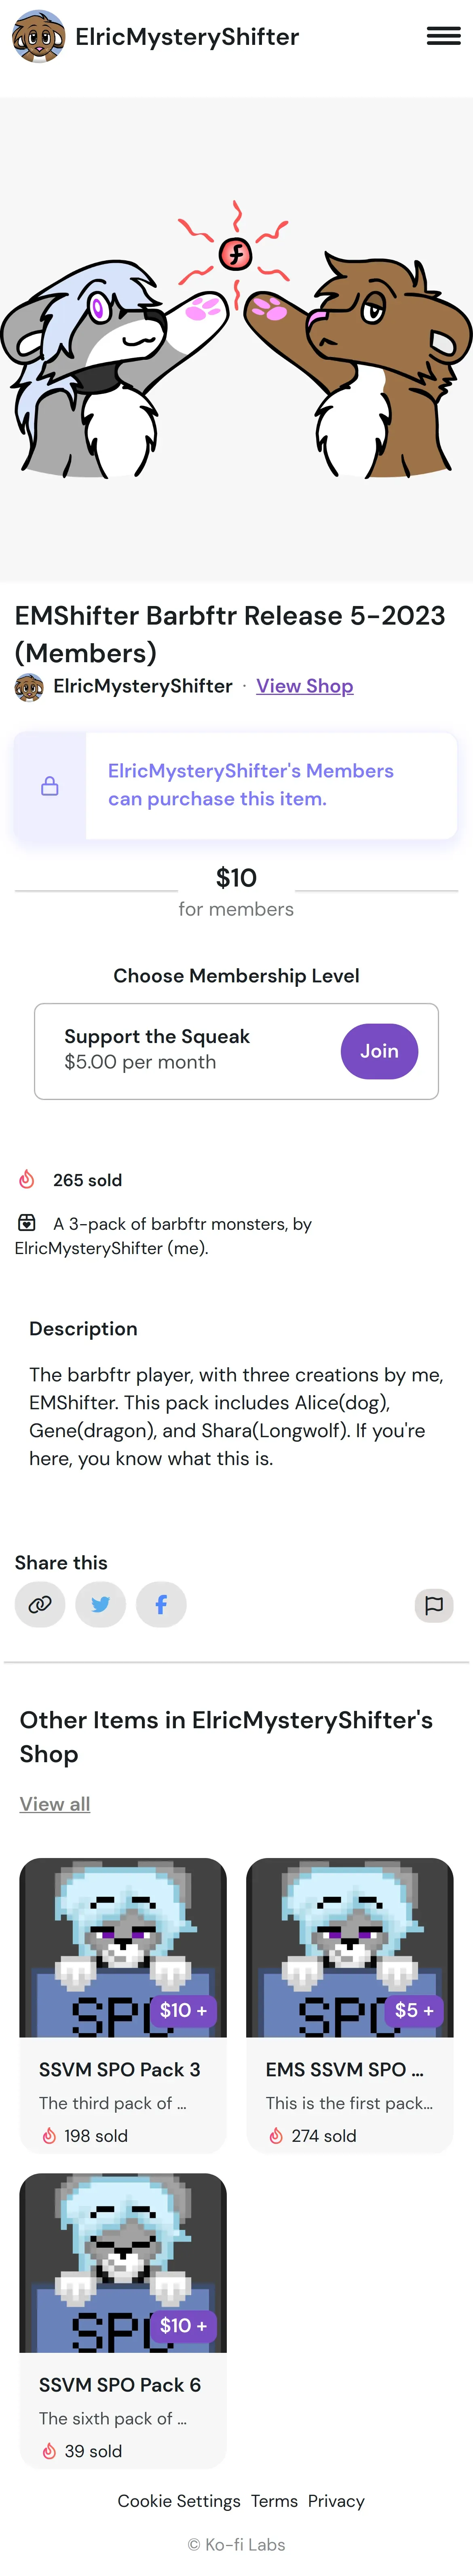
Task: Open the Terms footer link
Action: [x=274, y=2500]
